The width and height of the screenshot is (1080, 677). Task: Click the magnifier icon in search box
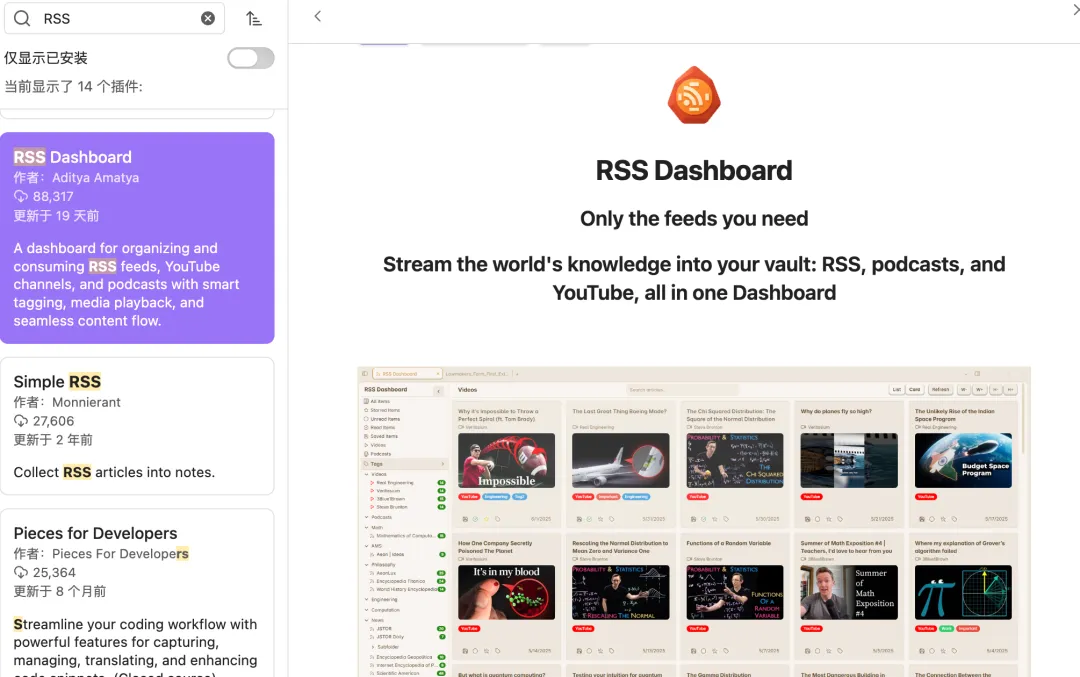[x=21, y=18]
